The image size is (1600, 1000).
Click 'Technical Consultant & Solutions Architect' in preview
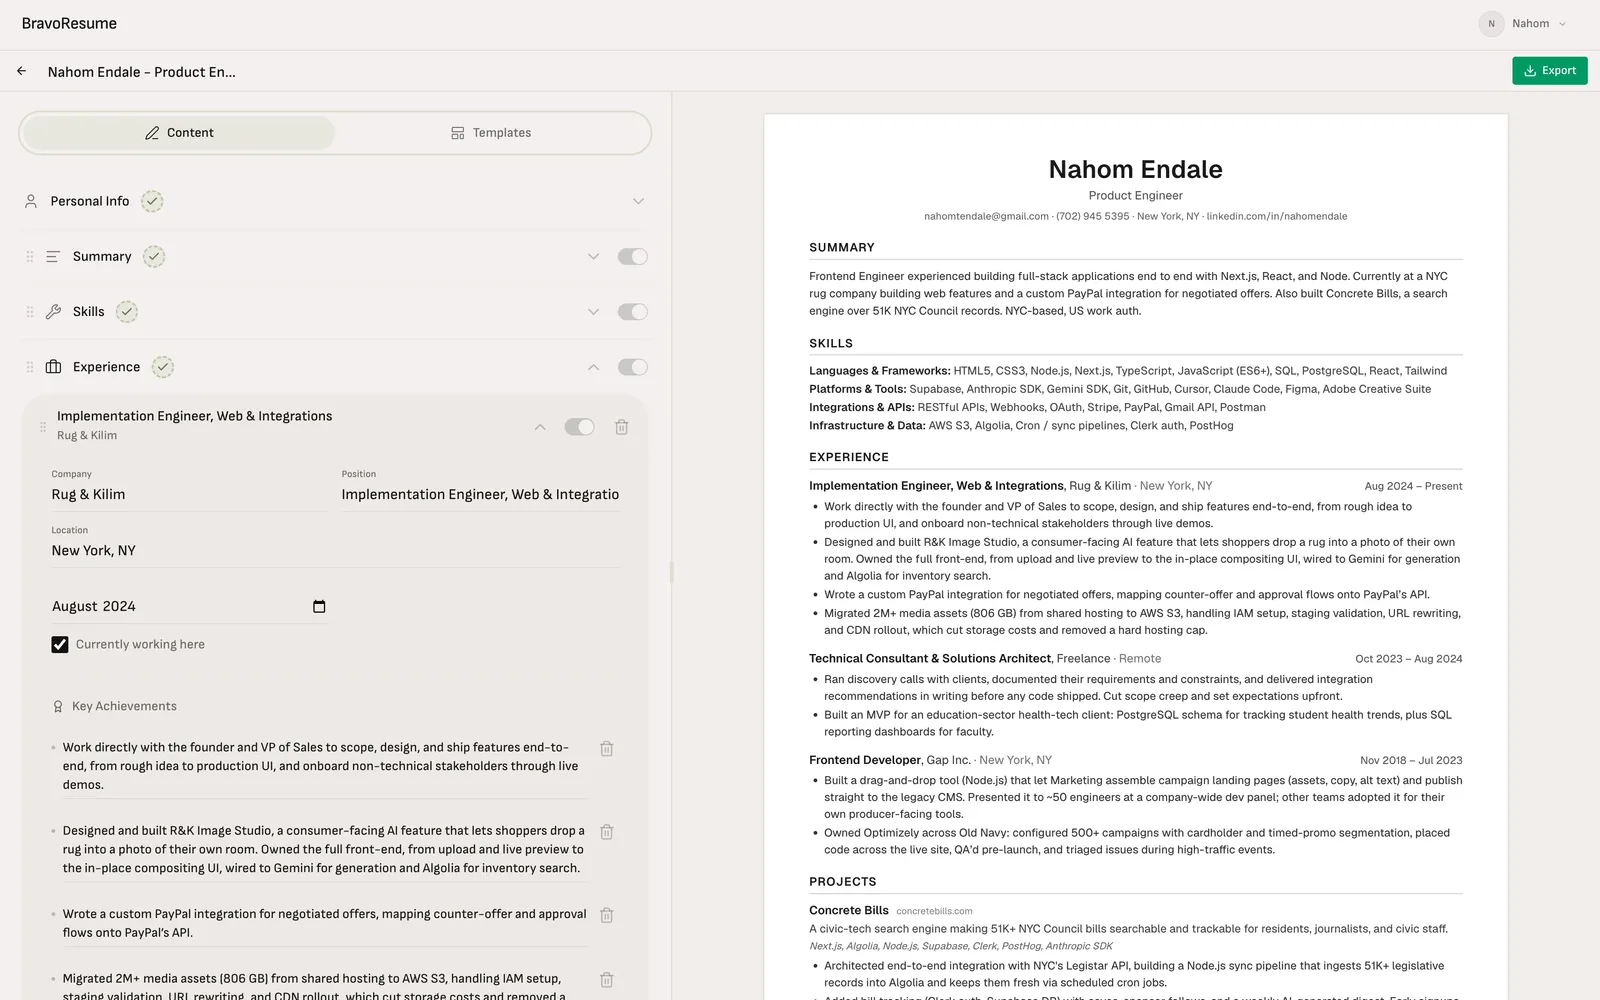pyautogui.click(x=930, y=658)
